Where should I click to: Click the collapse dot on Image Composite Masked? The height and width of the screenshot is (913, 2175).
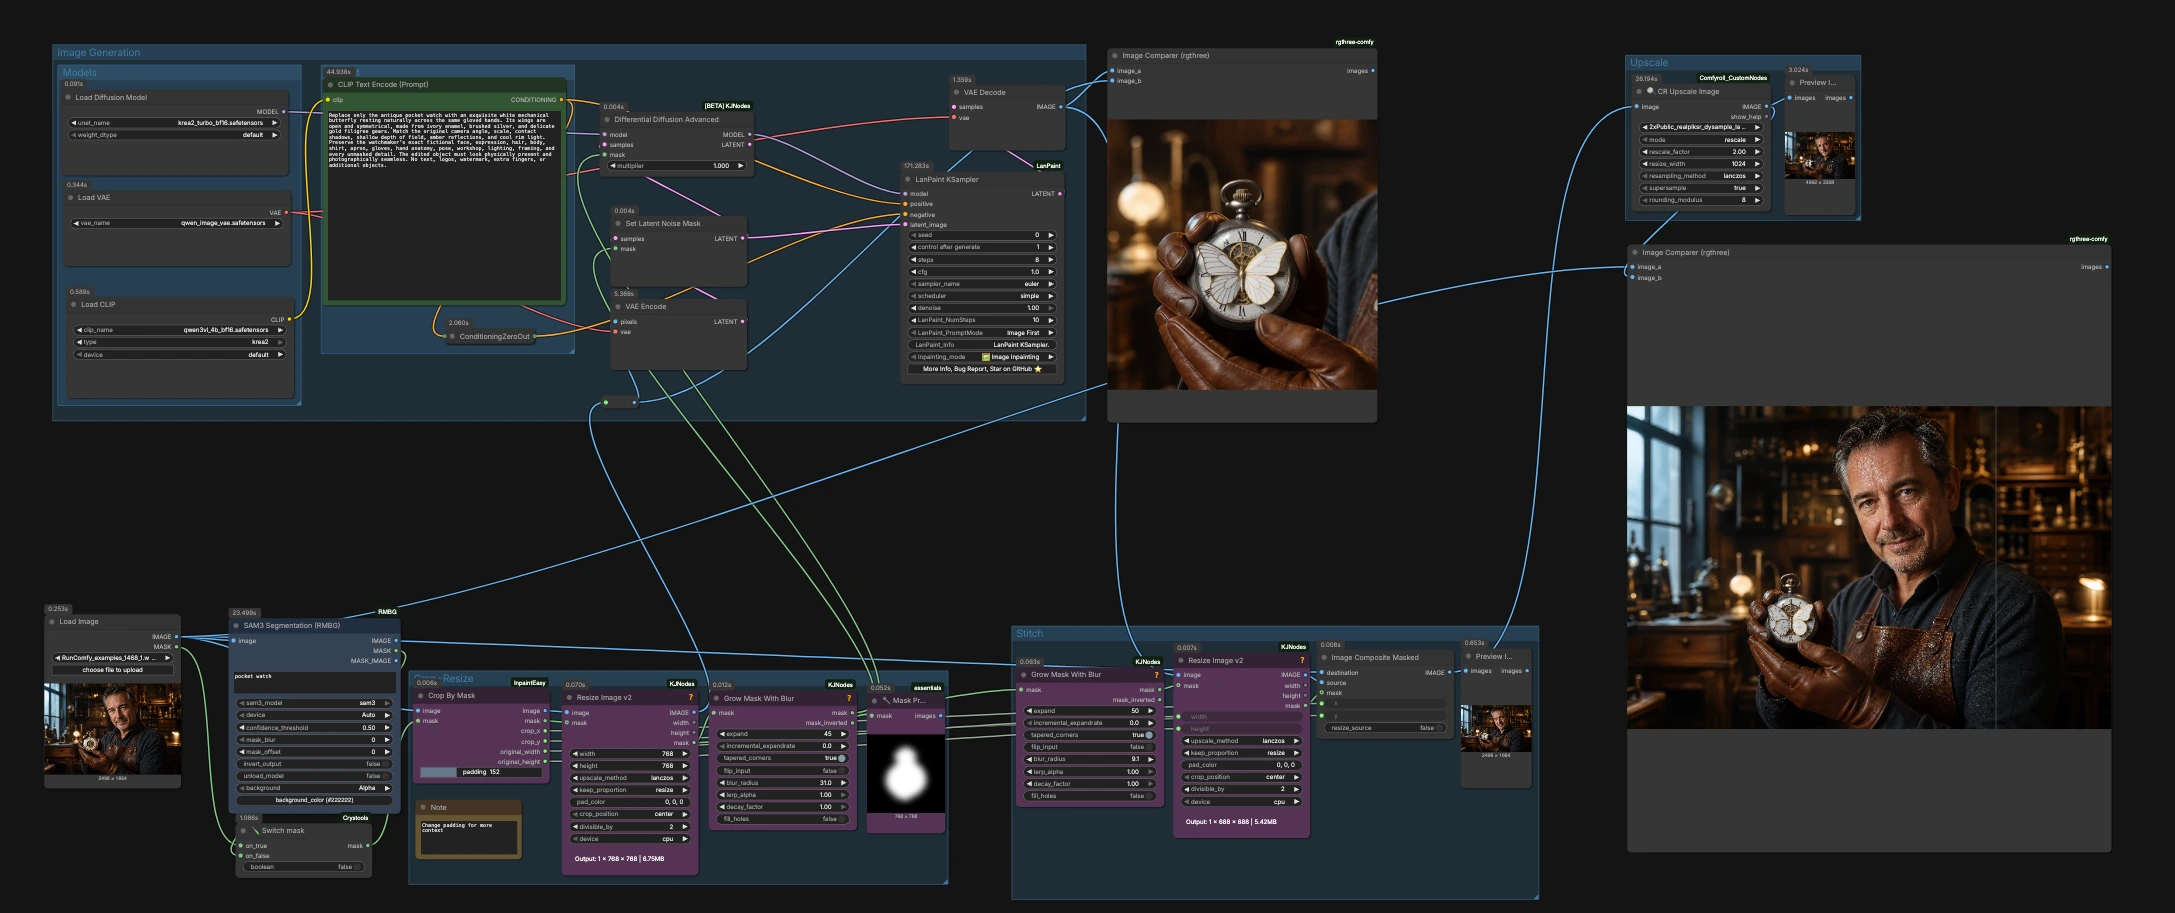click(x=1324, y=658)
